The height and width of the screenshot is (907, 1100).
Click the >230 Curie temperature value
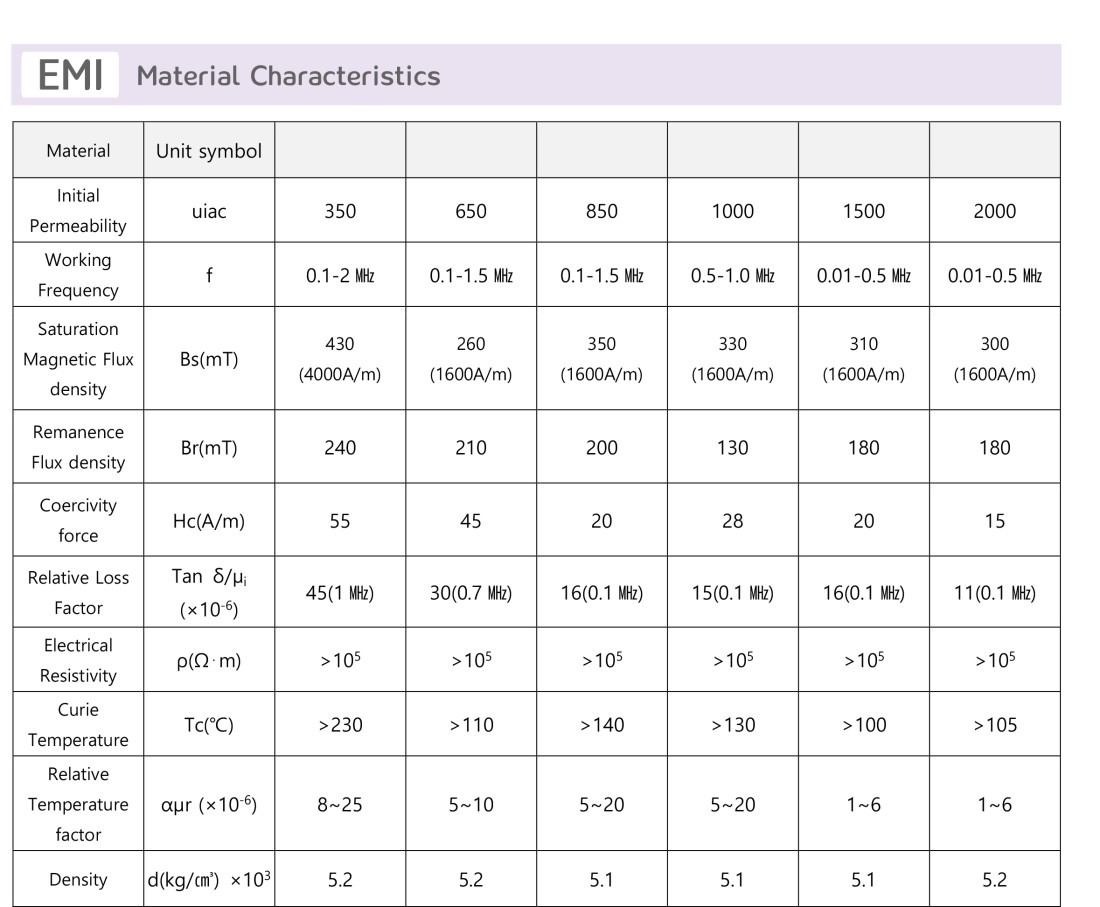[x=340, y=725]
